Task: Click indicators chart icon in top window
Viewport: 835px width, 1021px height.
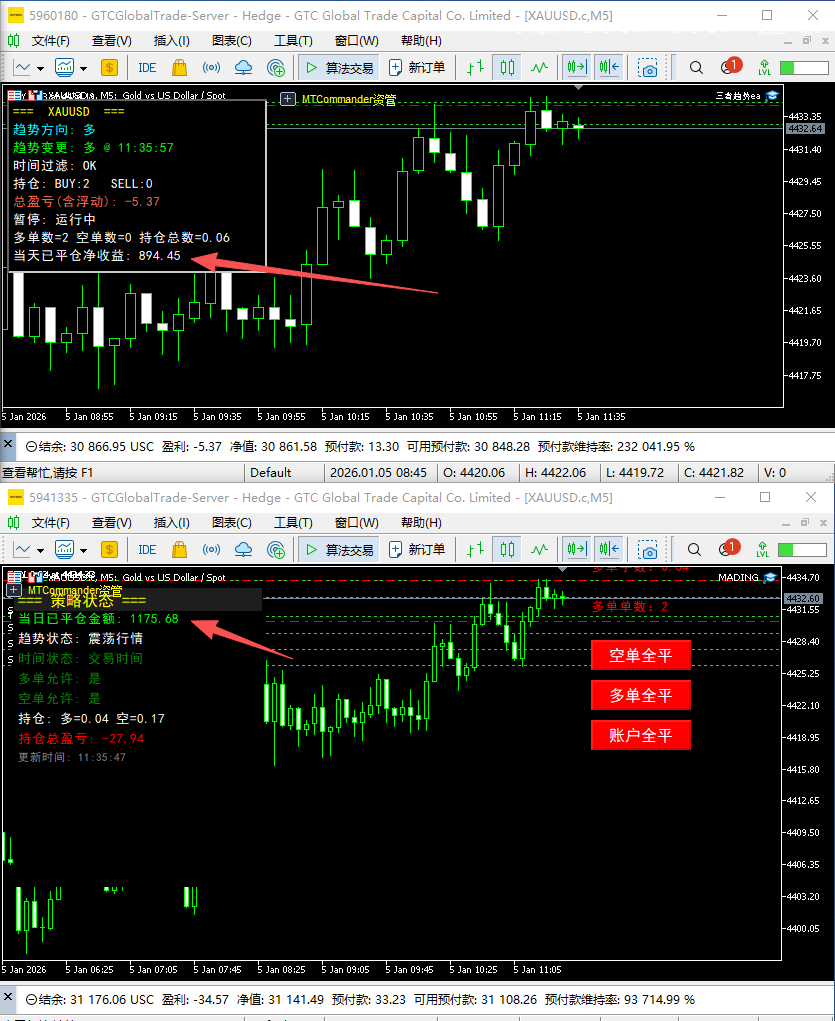Action: [64, 68]
